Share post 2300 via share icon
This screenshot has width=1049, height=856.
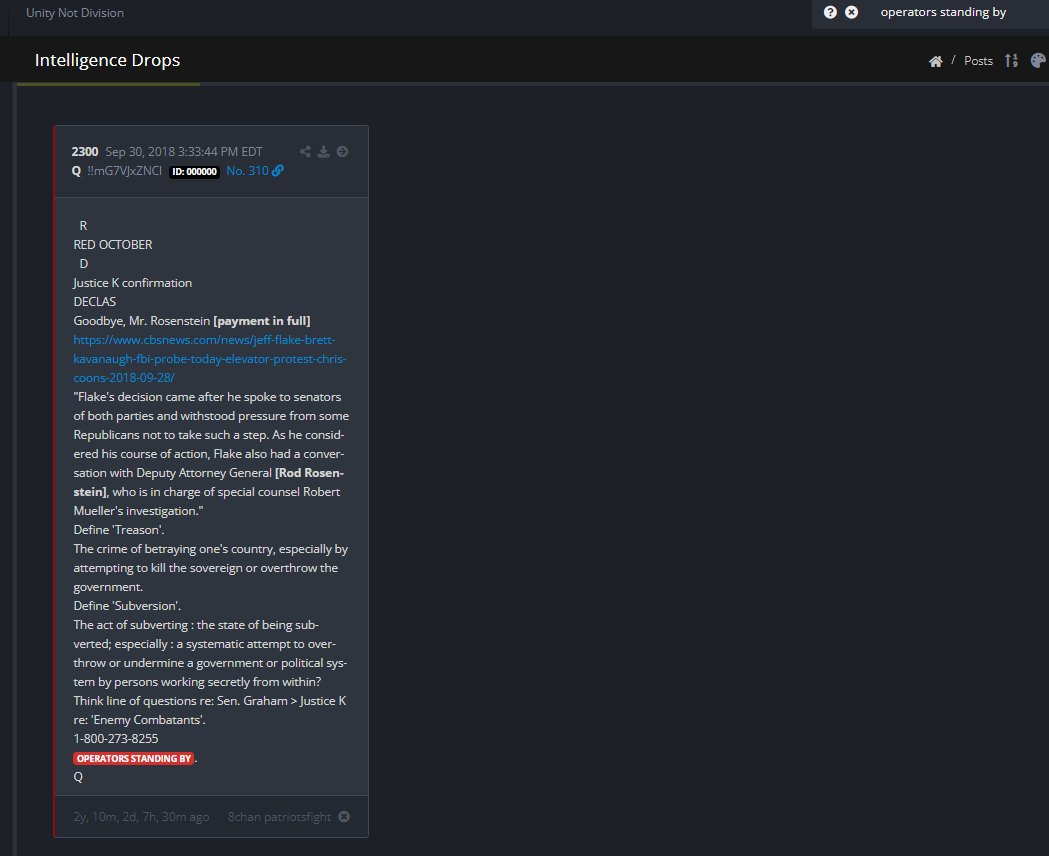(x=305, y=152)
